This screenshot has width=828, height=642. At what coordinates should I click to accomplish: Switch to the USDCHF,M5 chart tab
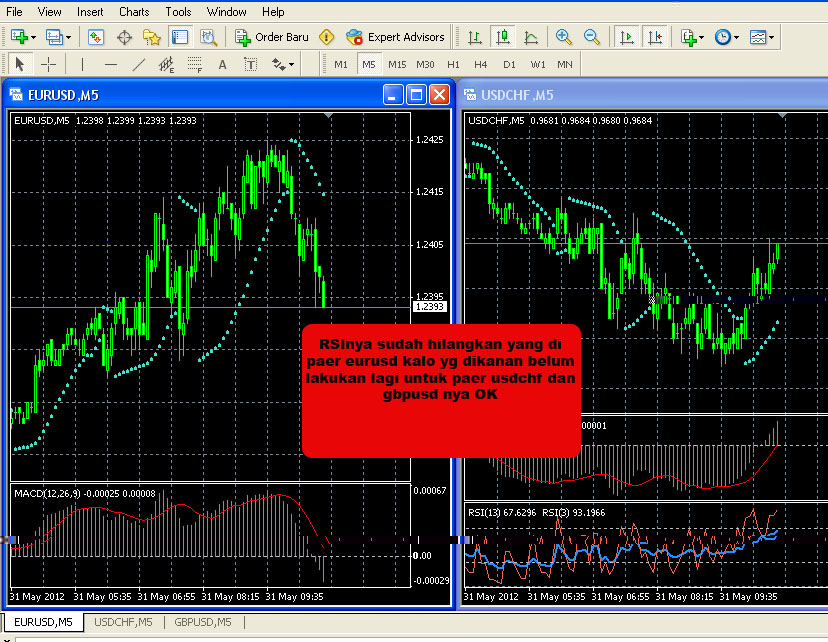[123, 622]
